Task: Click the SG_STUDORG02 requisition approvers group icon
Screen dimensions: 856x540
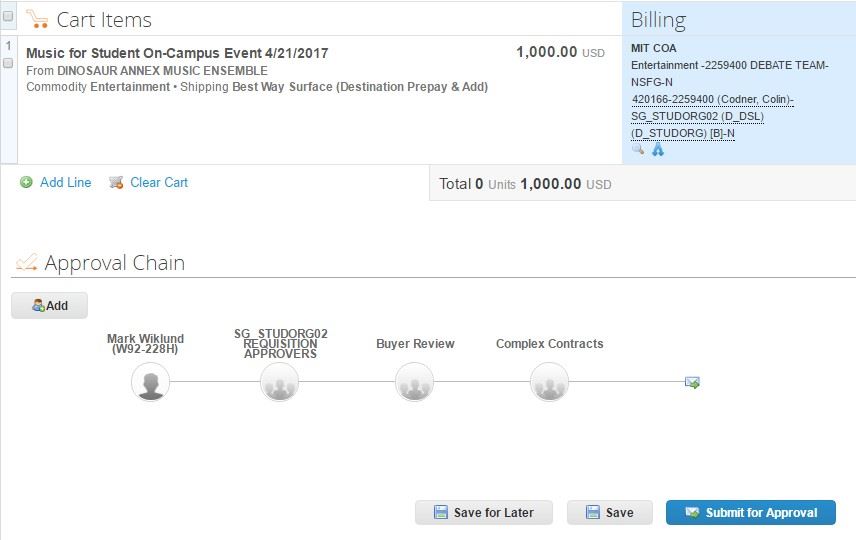Action: click(279, 382)
